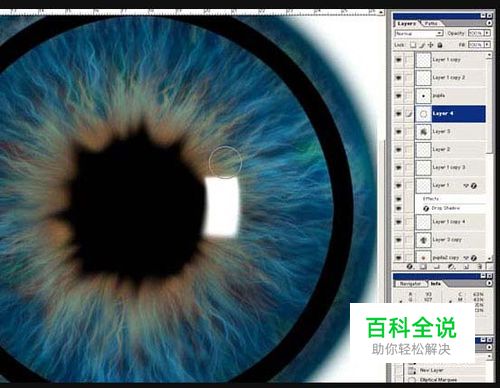Click the New Layer history state
This screenshot has height=388, width=500.
click(431, 370)
